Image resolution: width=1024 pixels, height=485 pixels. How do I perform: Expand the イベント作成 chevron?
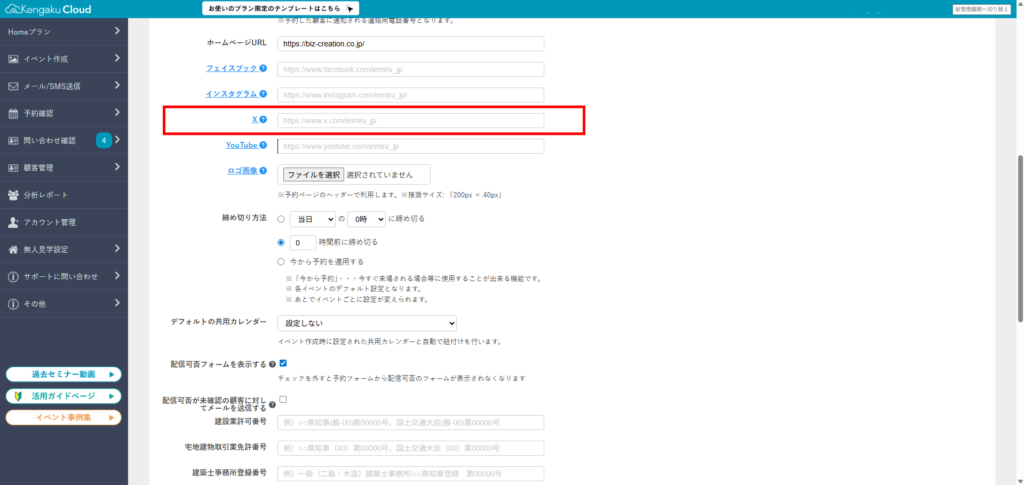(116, 58)
